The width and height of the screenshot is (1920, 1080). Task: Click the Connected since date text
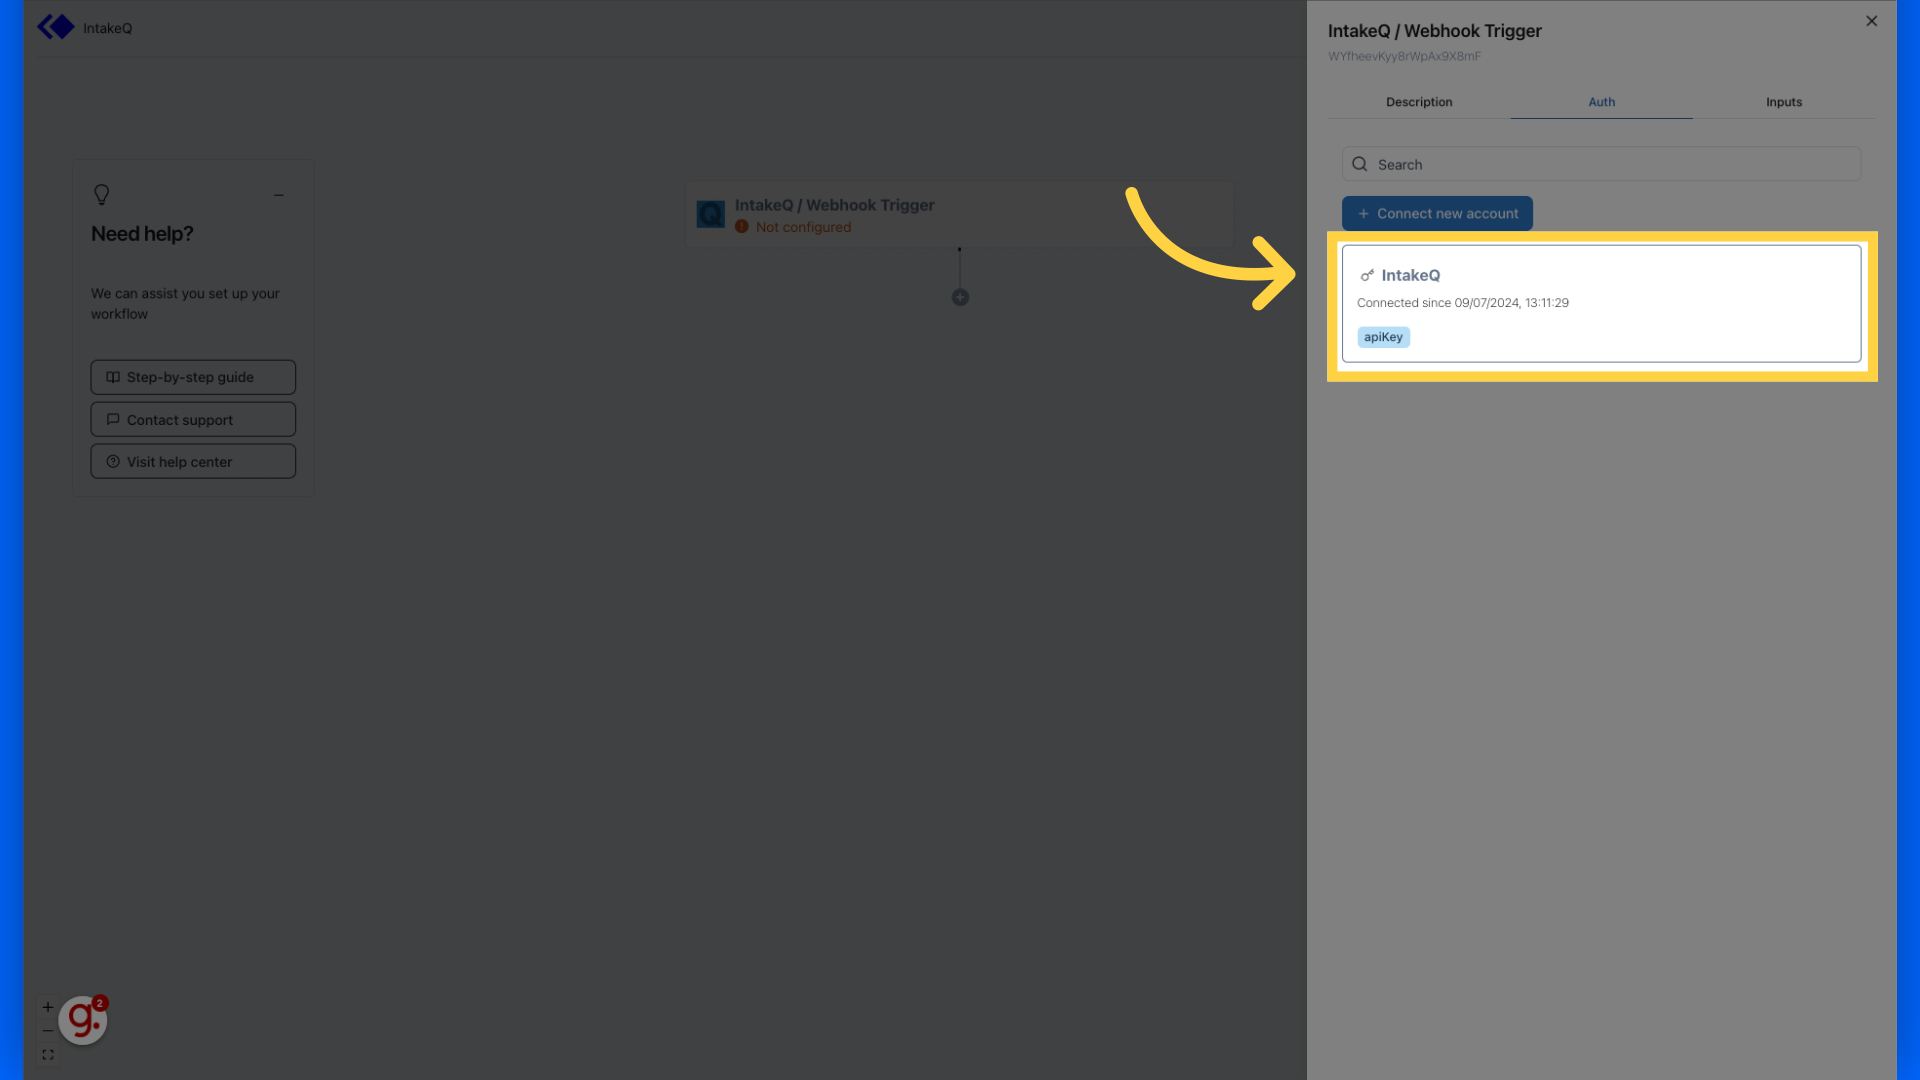point(1462,303)
